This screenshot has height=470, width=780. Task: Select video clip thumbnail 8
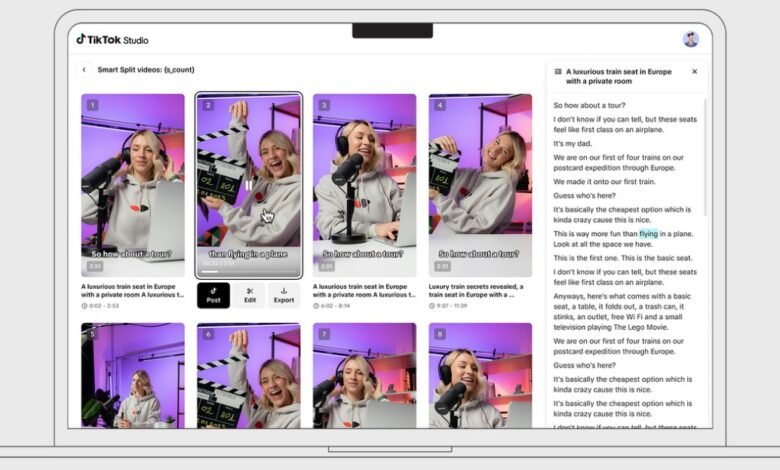point(480,376)
